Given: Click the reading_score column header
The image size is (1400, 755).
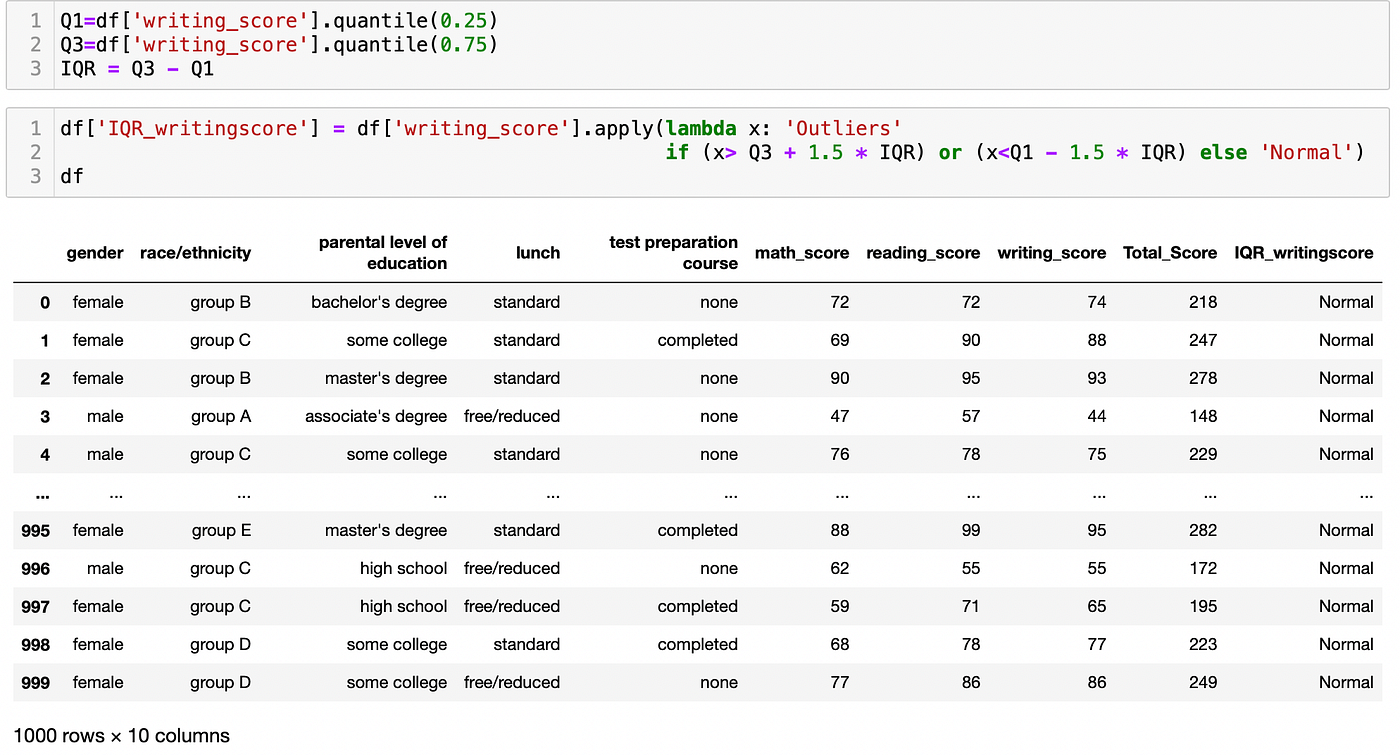Looking at the screenshot, I should [922, 253].
